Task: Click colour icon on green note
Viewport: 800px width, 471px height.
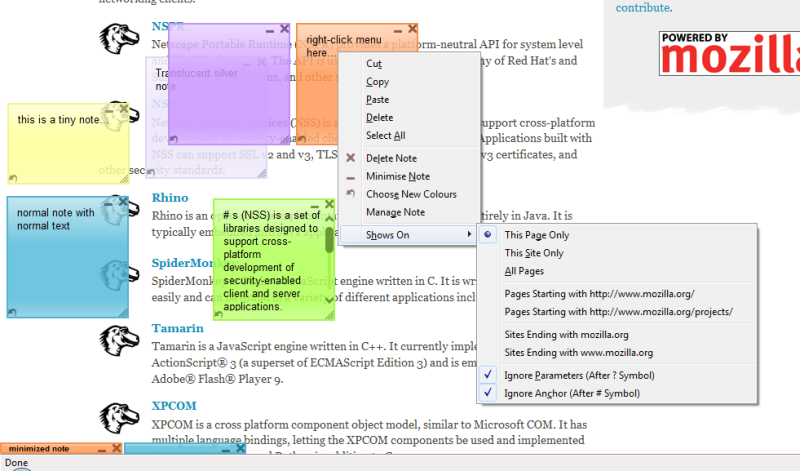Action: click(x=219, y=314)
